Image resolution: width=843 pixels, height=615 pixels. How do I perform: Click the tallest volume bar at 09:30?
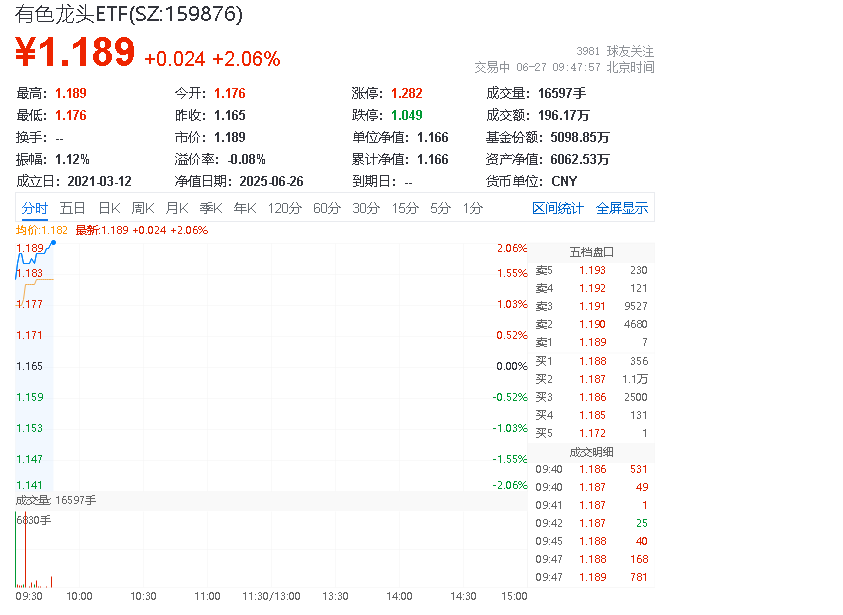[x=17, y=550]
